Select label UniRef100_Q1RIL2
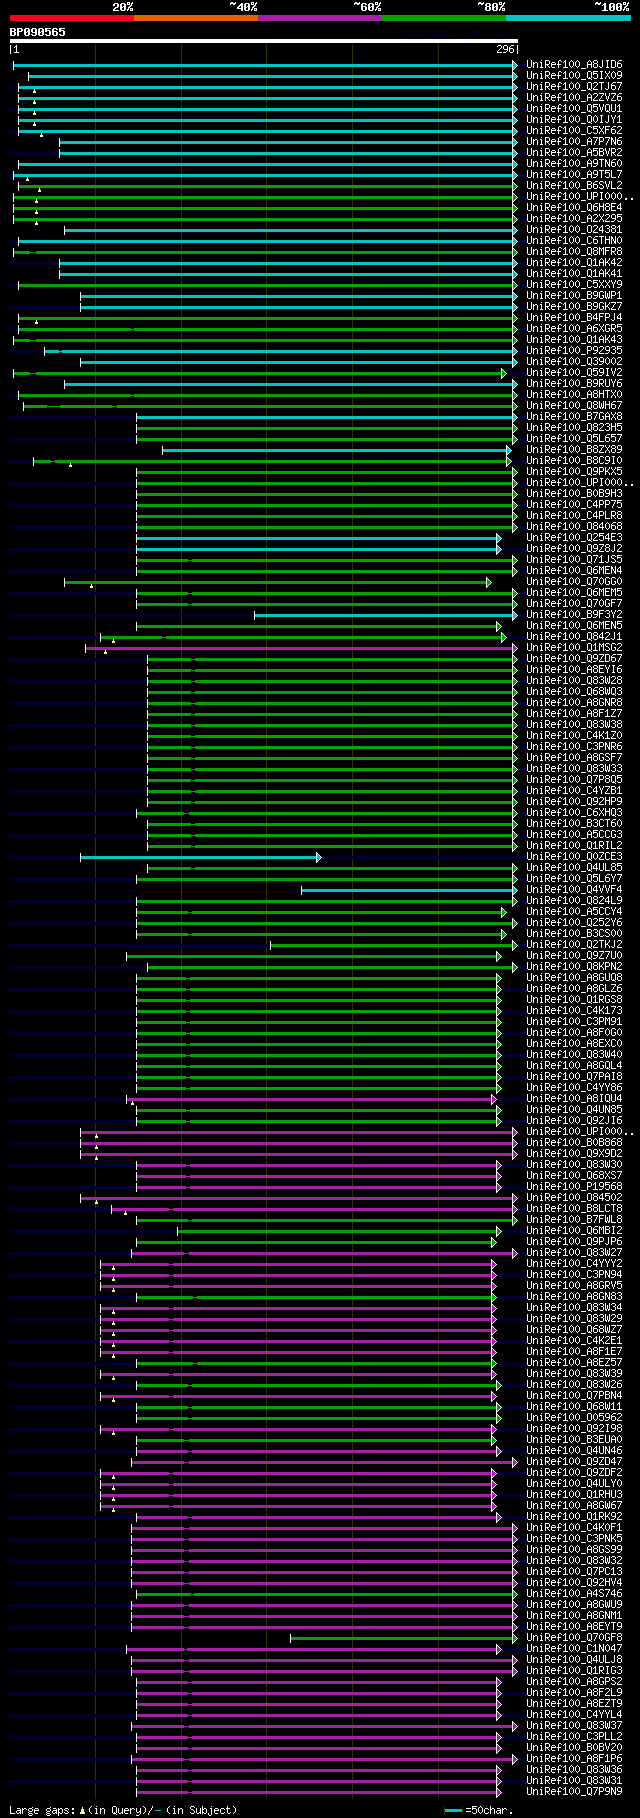This screenshot has height=1818, width=640. tap(574, 846)
